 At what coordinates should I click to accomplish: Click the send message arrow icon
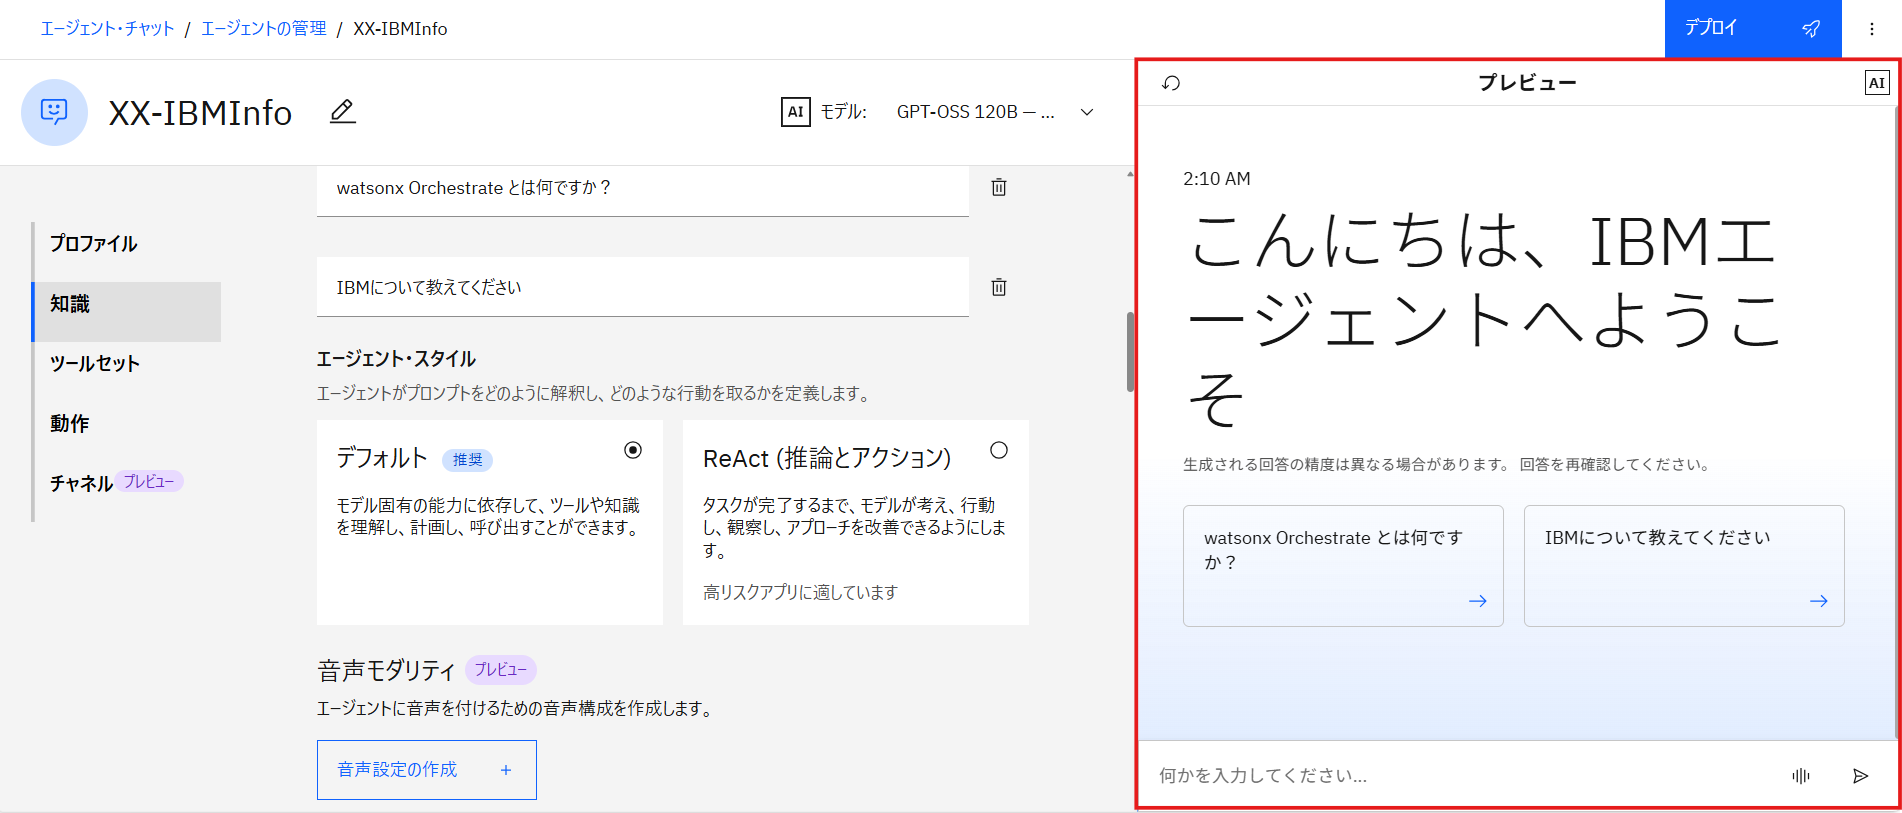(x=1860, y=776)
